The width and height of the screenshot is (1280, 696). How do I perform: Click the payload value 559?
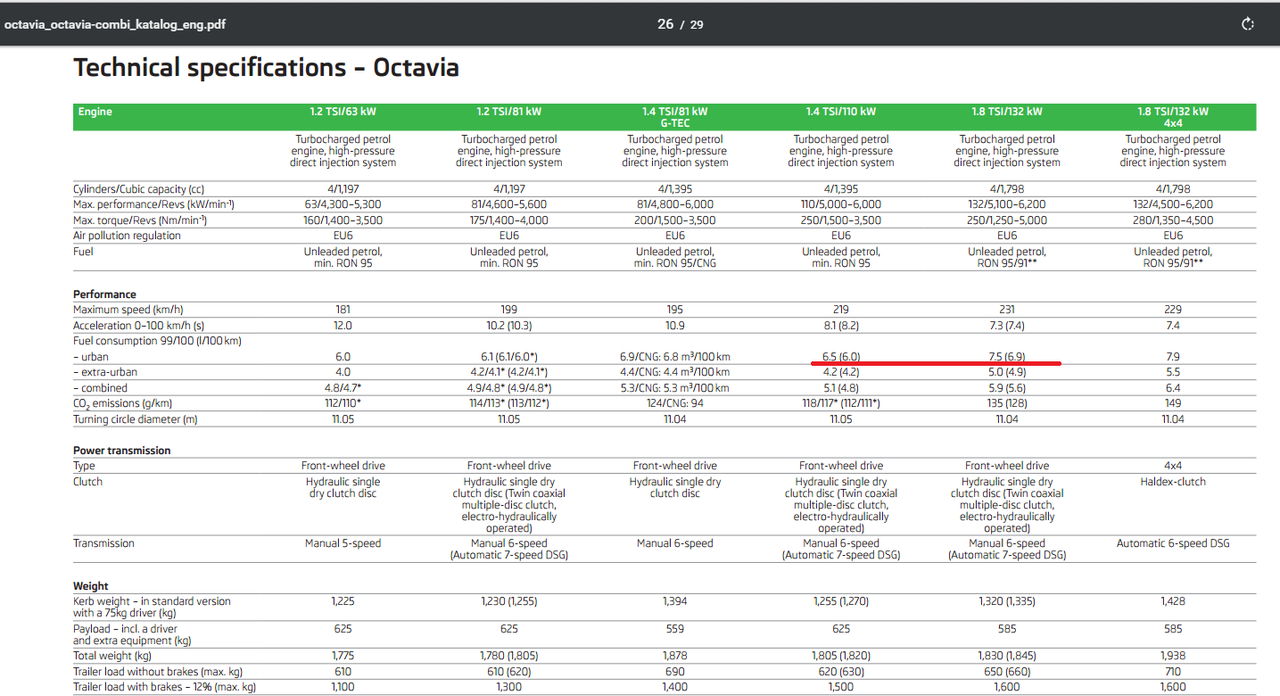(x=675, y=629)
